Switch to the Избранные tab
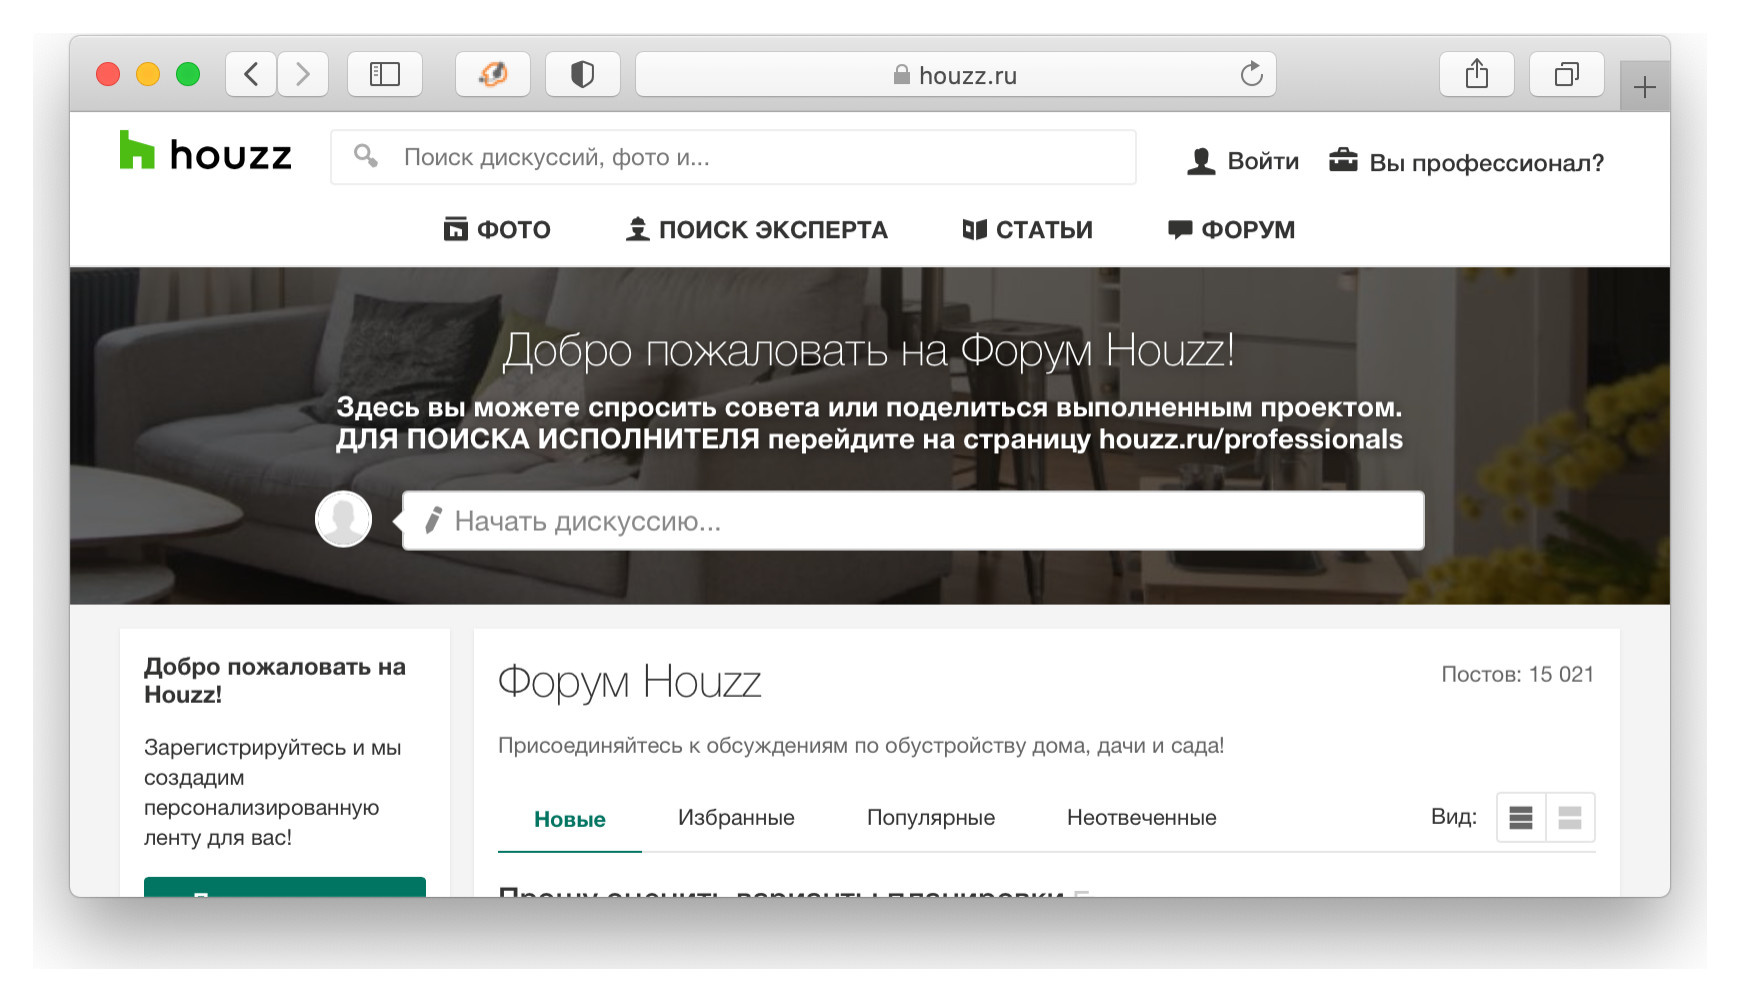This screenshot has width=1740, height=1002. point(736,817)
